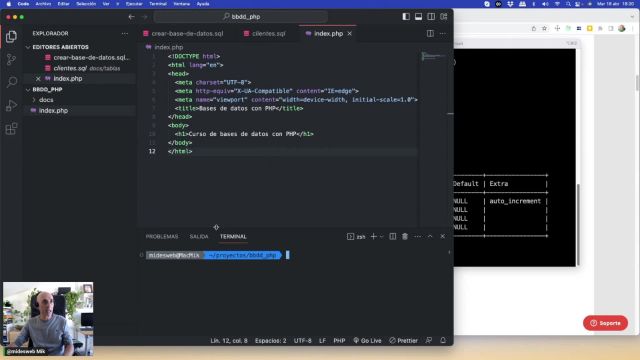
Task: Click the zsh terminal shell label
Action: click(x=356, y=237)
